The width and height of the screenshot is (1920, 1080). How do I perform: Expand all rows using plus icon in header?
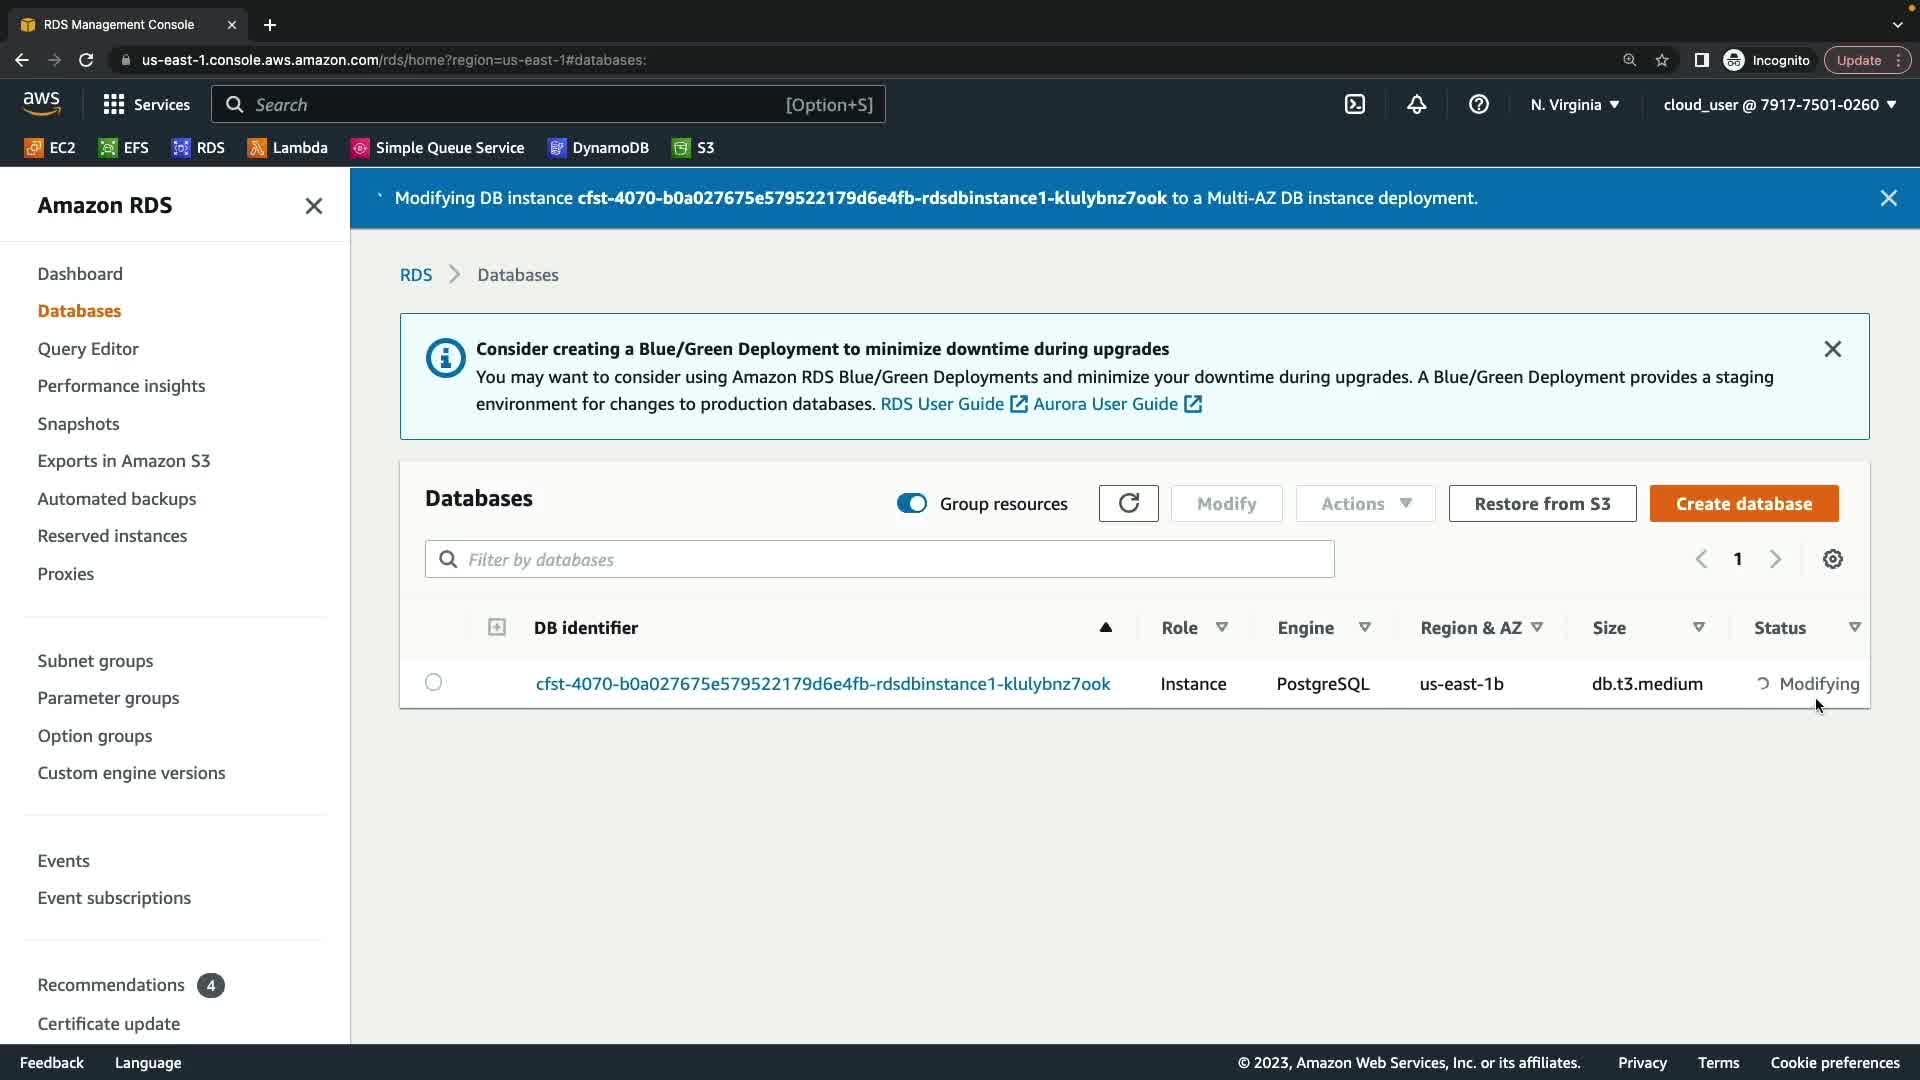tap(496, 627)
